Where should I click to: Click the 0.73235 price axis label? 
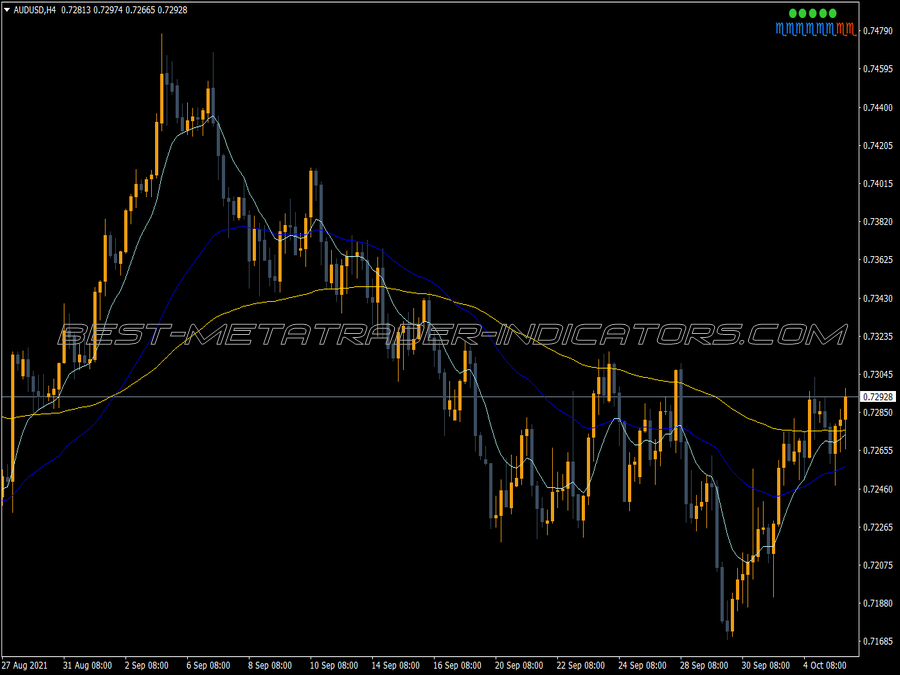pos(878,336)
